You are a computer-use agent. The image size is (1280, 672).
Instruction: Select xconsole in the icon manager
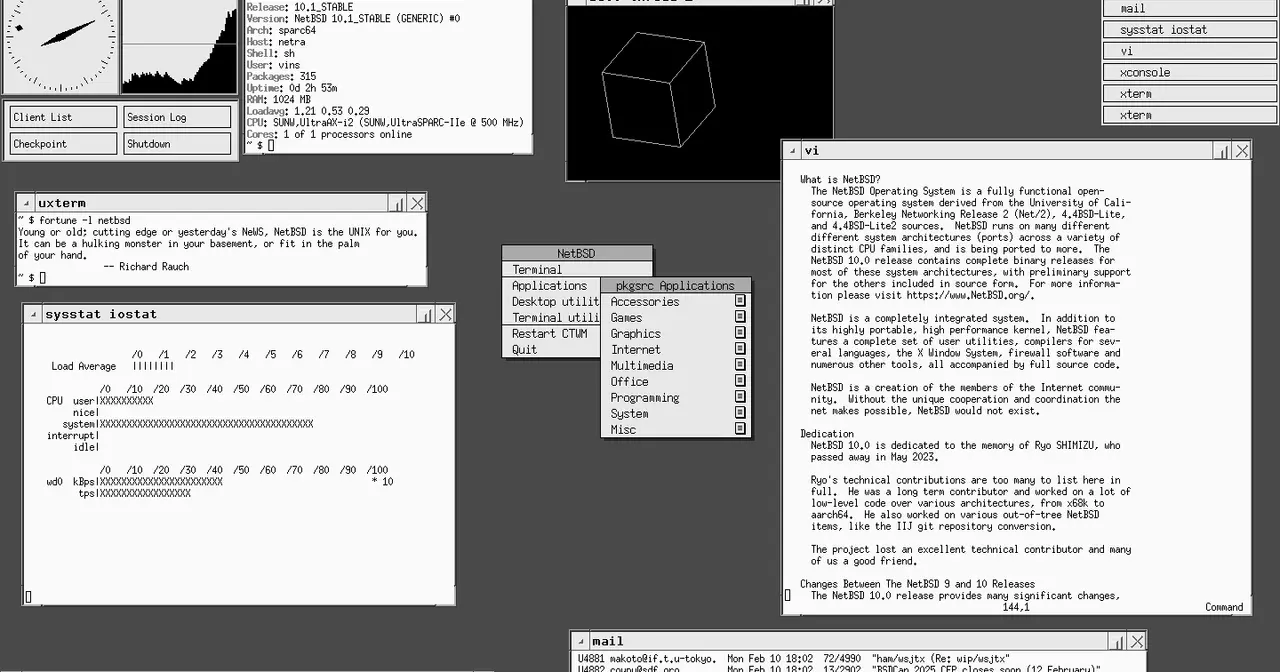(x=1190, y=72)
